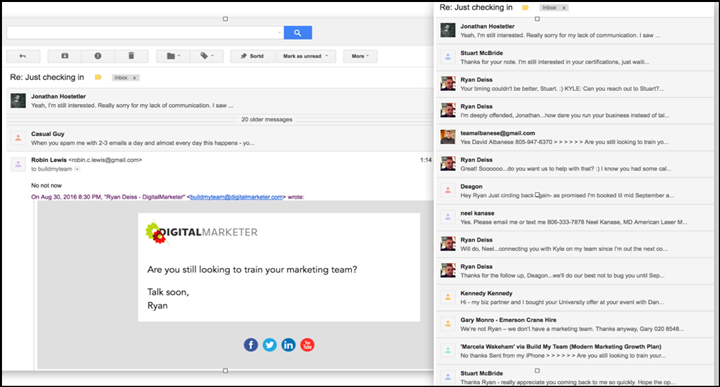This screenshot has width=720, height=387.
Task: Click Casual Guy's red avatar icon
Action: [x=18, y=138]
